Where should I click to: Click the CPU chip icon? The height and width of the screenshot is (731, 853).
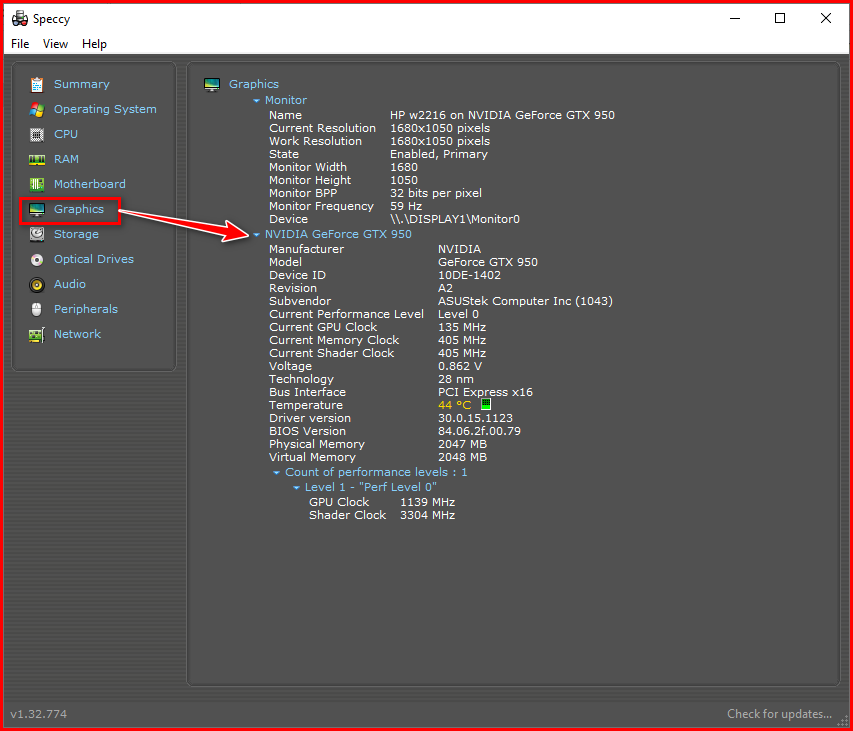click(36, 134)
